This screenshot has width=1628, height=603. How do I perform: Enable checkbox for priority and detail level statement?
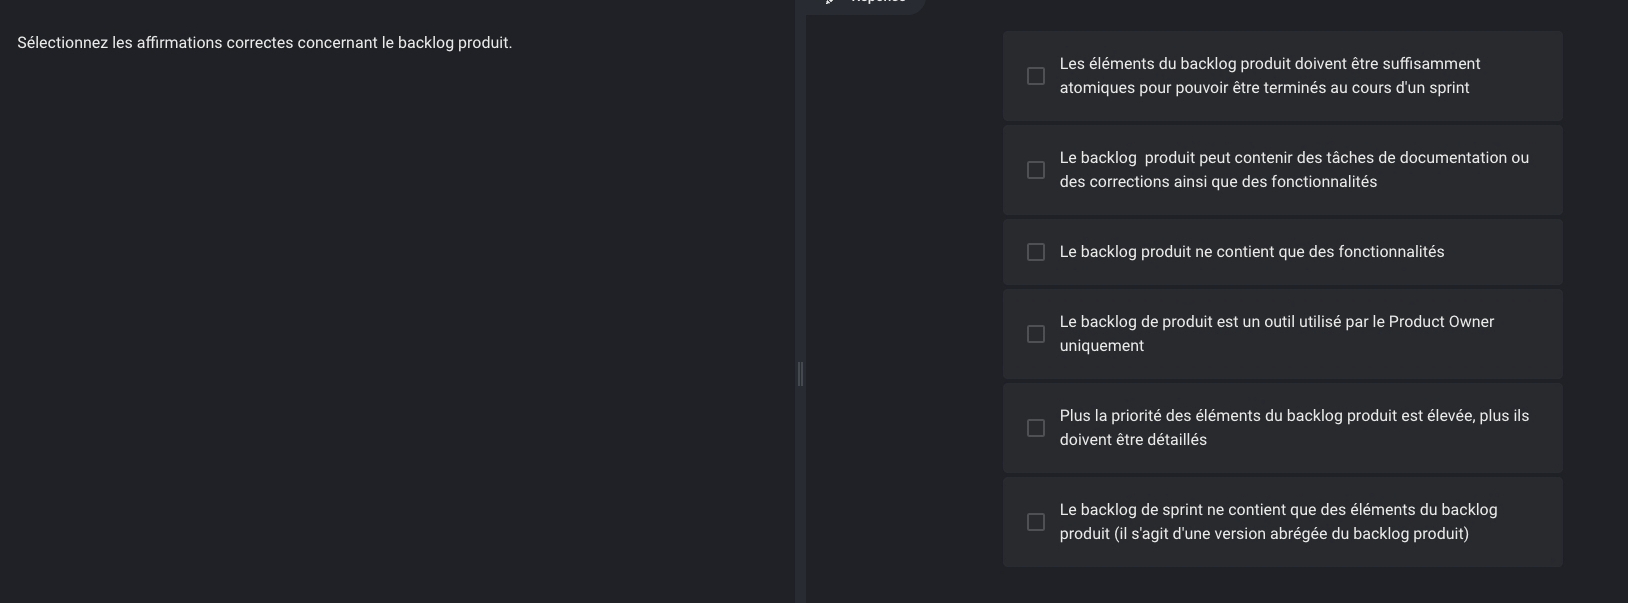click(x=1036, y=428)
